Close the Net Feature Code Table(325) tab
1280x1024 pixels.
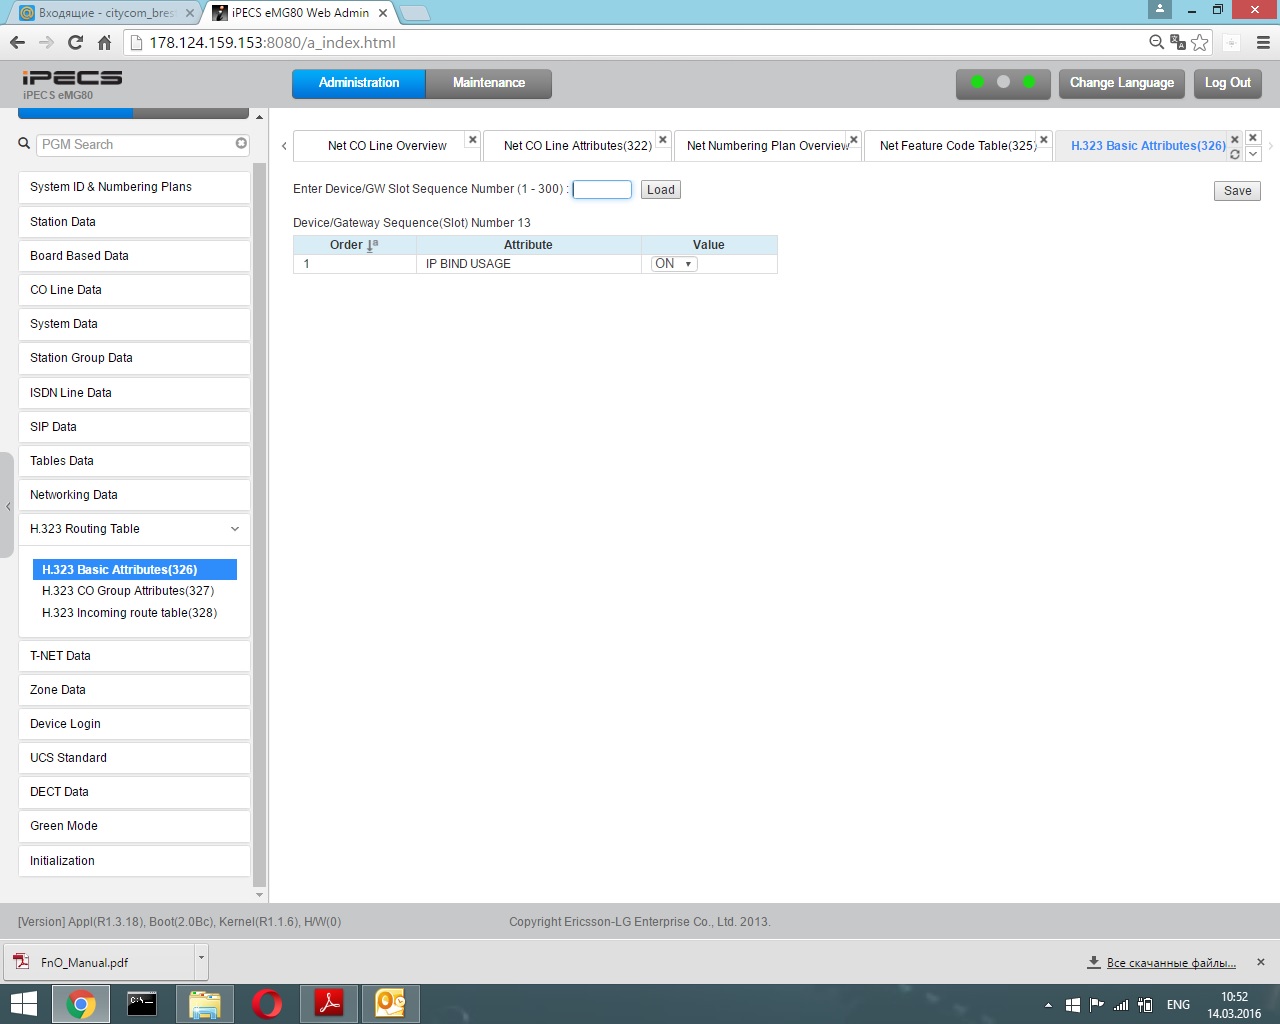[x=1044, y=139]
